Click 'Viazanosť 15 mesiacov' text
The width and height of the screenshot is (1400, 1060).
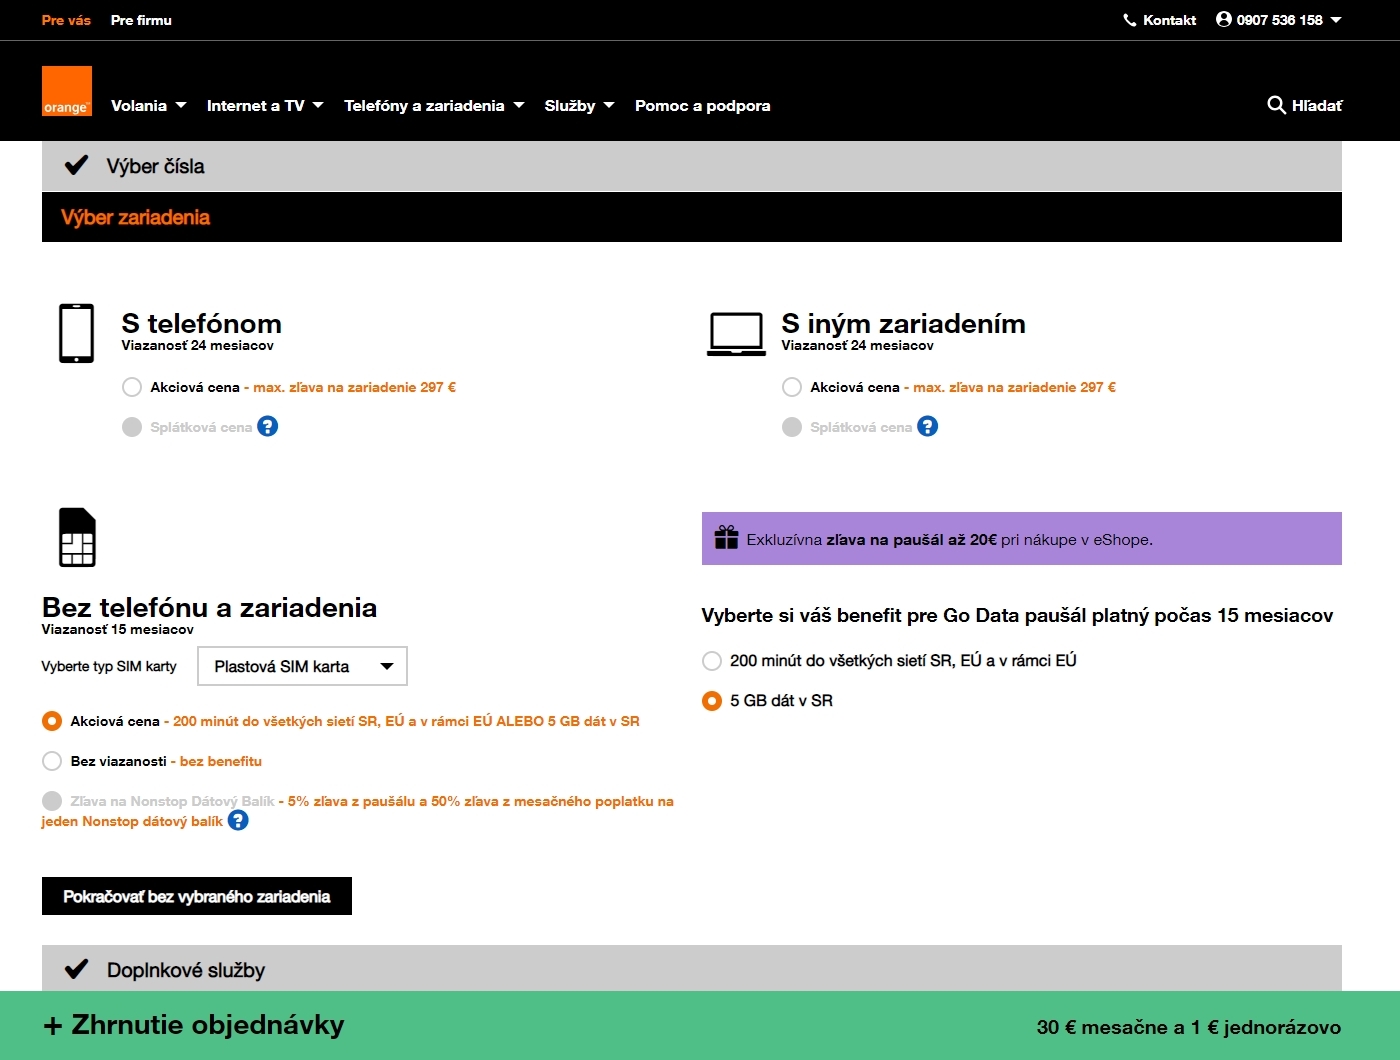118,629
